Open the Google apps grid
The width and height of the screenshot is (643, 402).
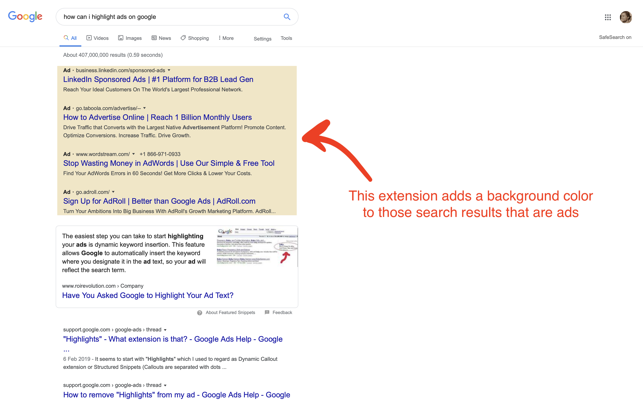[608, 17]
